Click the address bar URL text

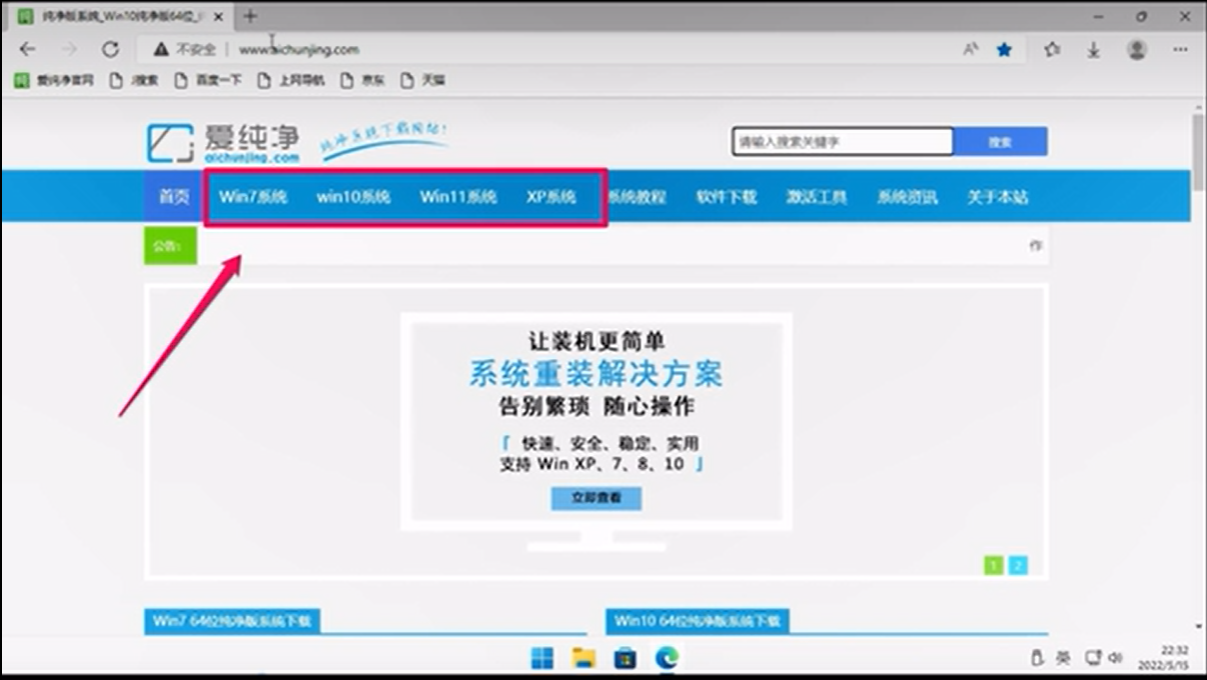click(x=299, y=49)
